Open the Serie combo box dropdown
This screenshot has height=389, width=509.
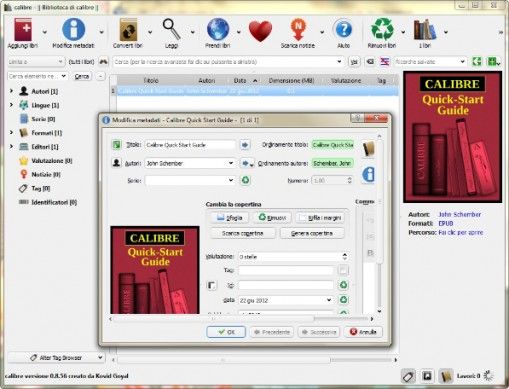point(231,180)
